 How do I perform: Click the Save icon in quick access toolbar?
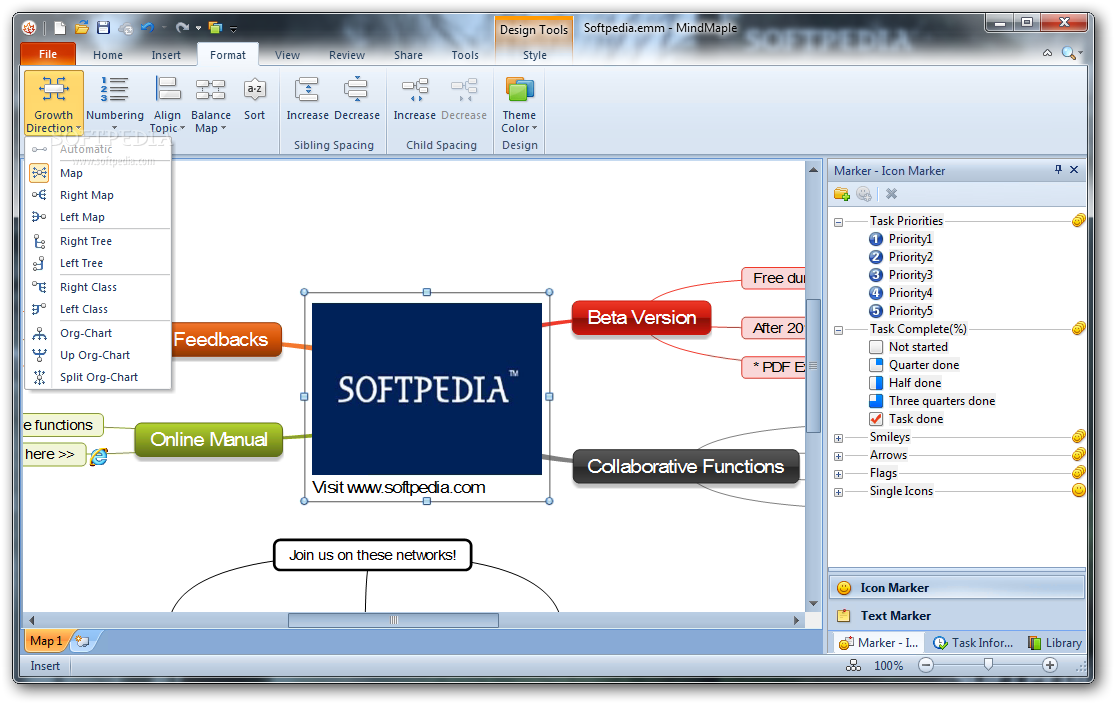[x=104, y=28]
